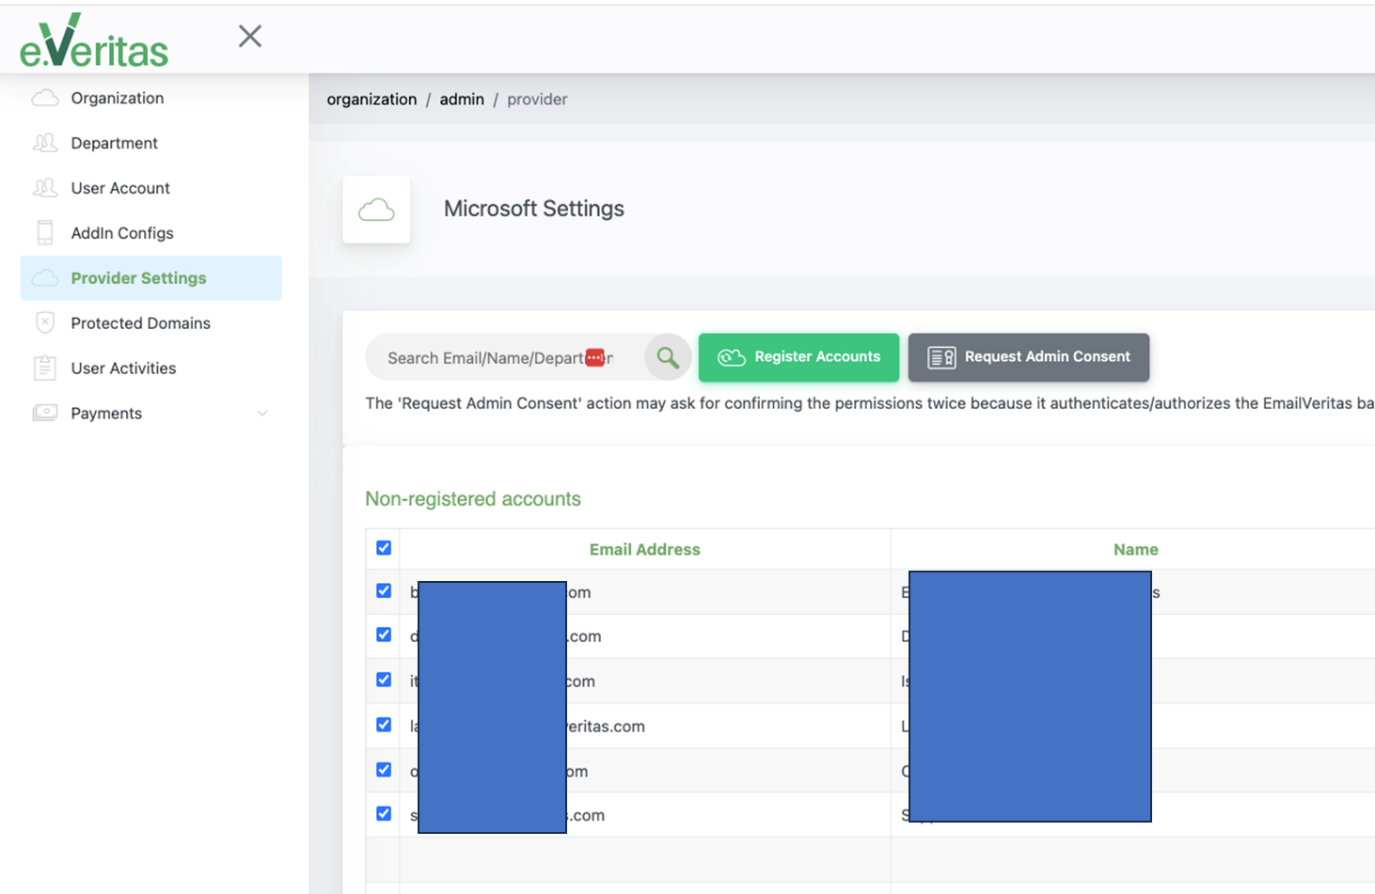The width and height of the screenshot is (1375, 894).
Task: Click the users icon beside User Account
Action: coord(45,188)
